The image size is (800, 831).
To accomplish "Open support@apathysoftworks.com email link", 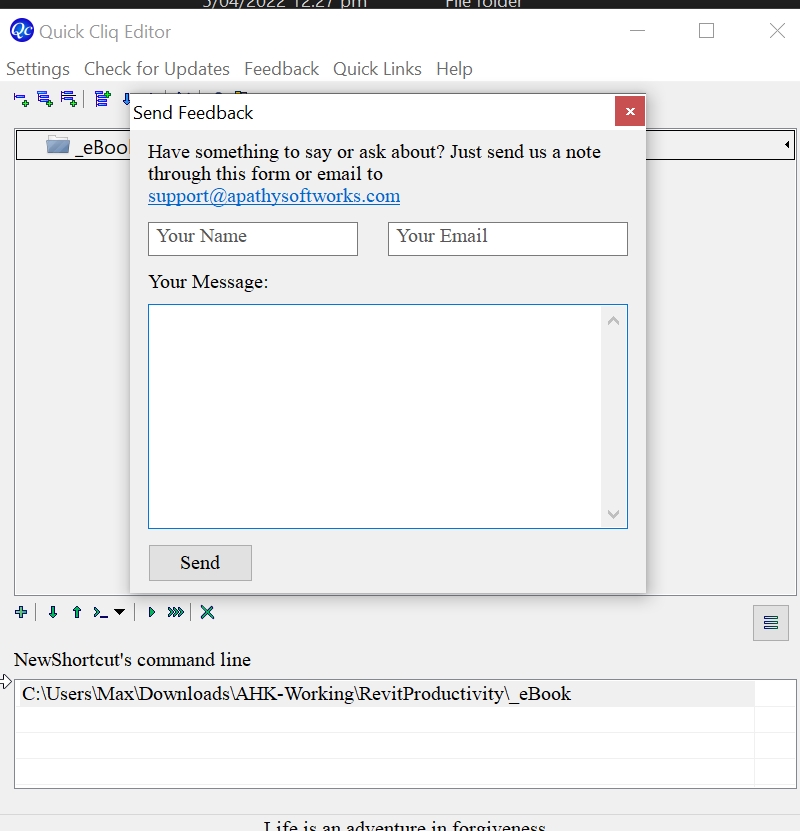I will point(274,196).
